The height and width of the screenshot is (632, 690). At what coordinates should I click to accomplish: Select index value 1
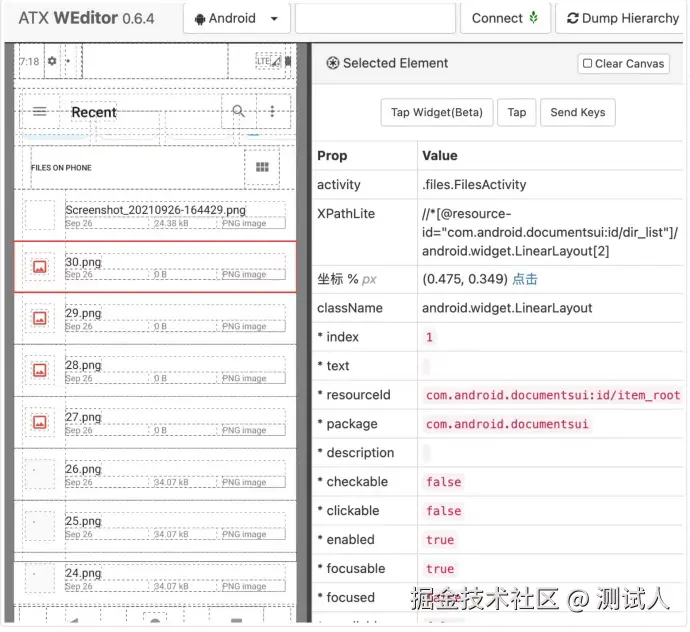[429, 337]
